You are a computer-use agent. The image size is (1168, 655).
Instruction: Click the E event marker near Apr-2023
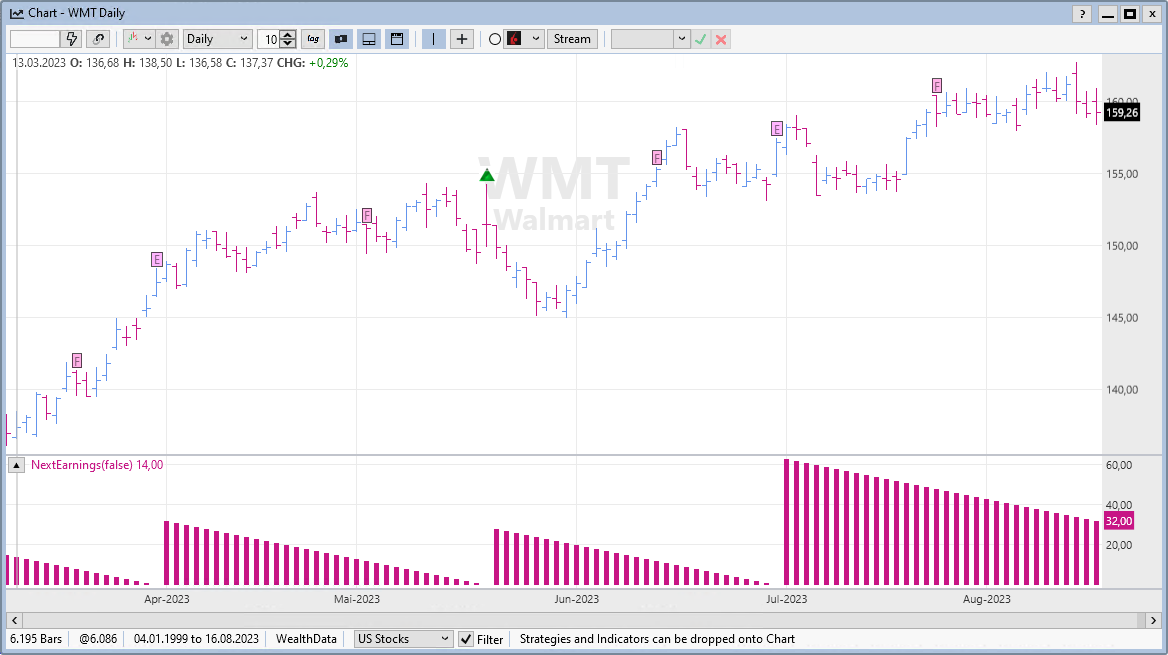pyautogui.click(x=156, y=259)
